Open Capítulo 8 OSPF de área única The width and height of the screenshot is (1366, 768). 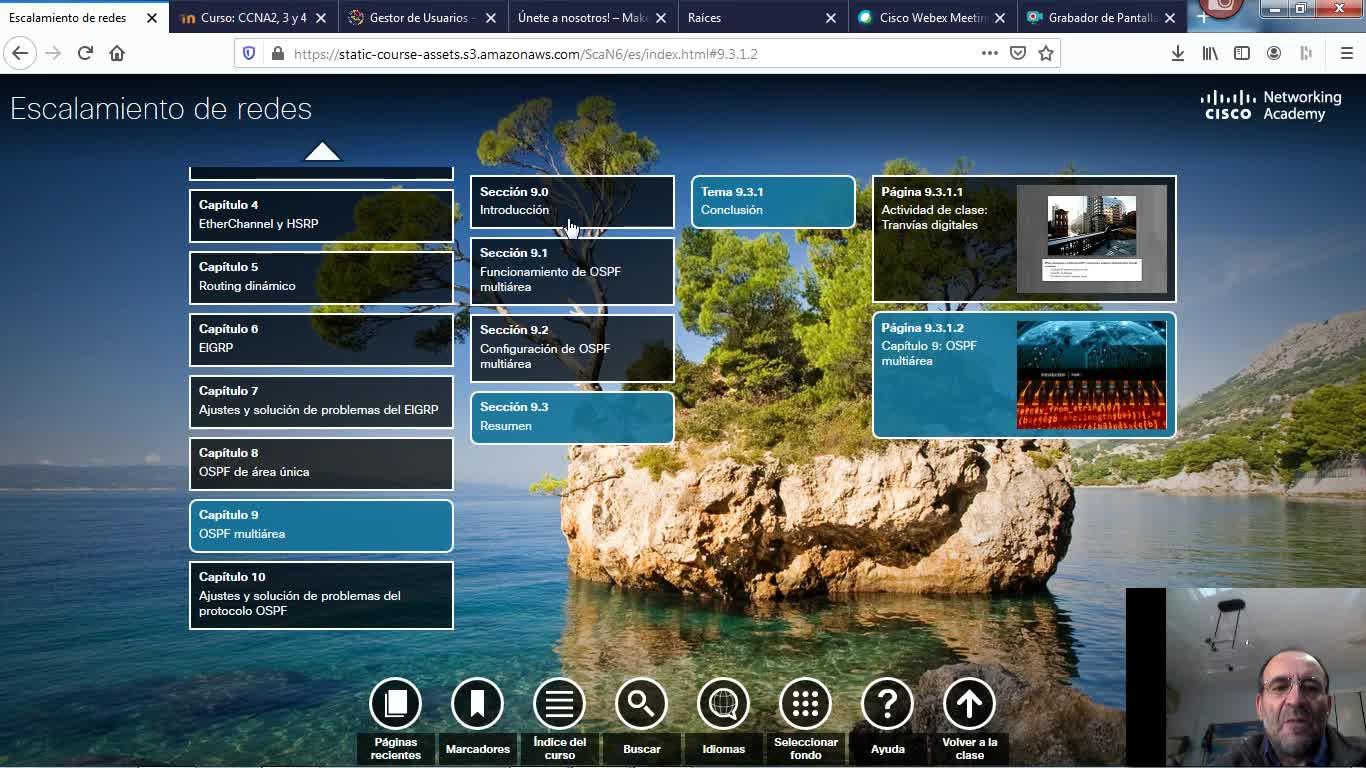click(x=321, y=463)
